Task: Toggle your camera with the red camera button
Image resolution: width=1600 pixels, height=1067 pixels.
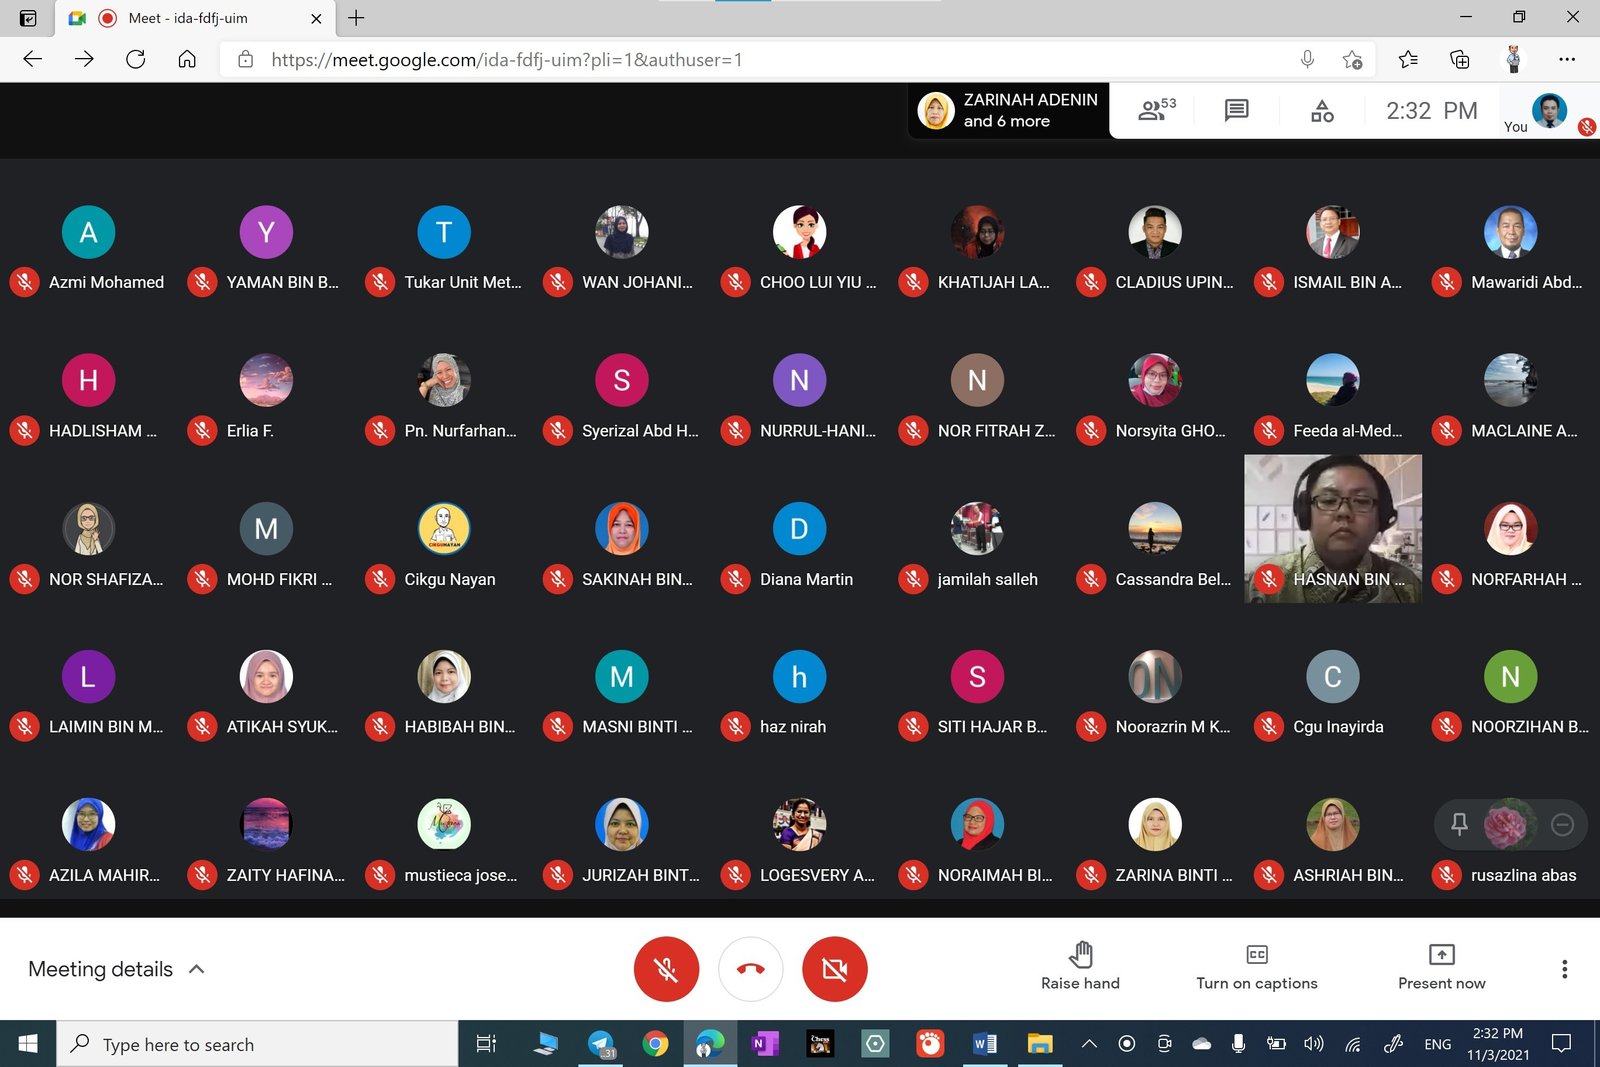Action: (835, 969)
